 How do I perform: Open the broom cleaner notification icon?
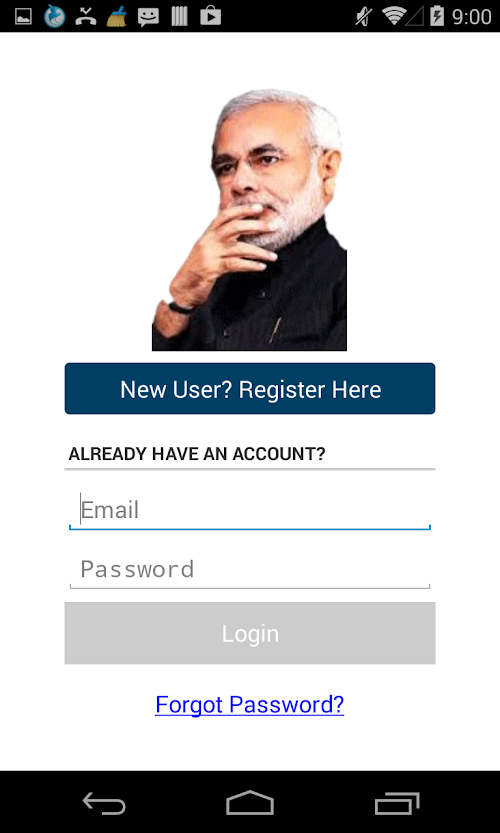(x=116, y=16)
